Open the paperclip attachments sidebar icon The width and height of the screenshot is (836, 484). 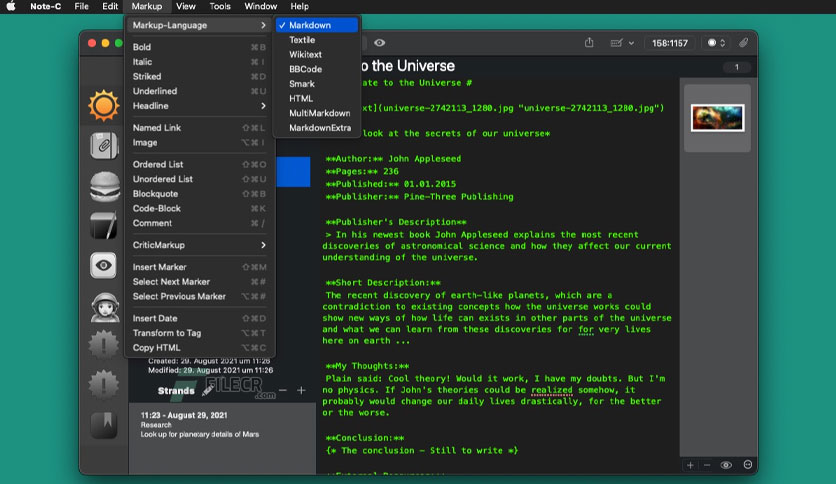pos(103,145)
